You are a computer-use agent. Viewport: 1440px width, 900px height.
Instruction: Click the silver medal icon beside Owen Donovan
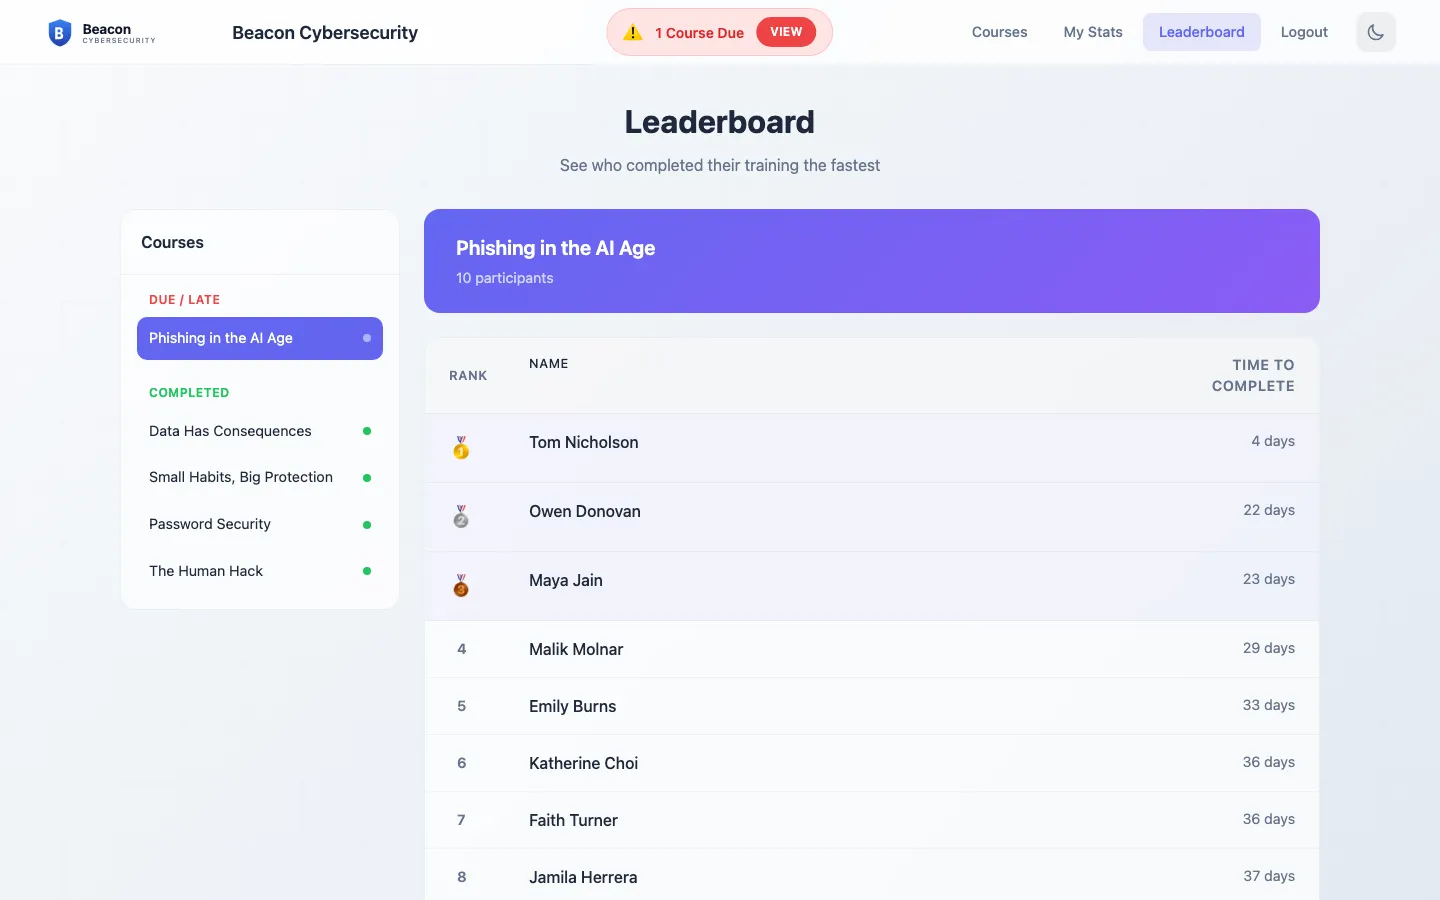pos(461,516)
